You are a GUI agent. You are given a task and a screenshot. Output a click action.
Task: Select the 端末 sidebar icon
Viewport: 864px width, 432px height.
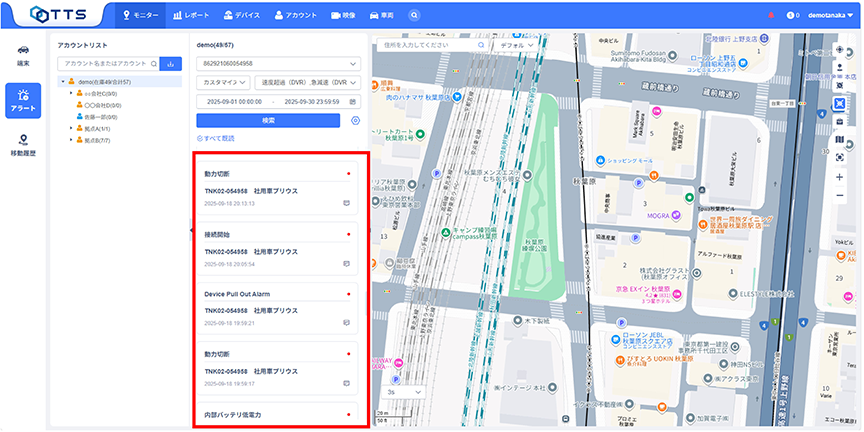[22, 53]
